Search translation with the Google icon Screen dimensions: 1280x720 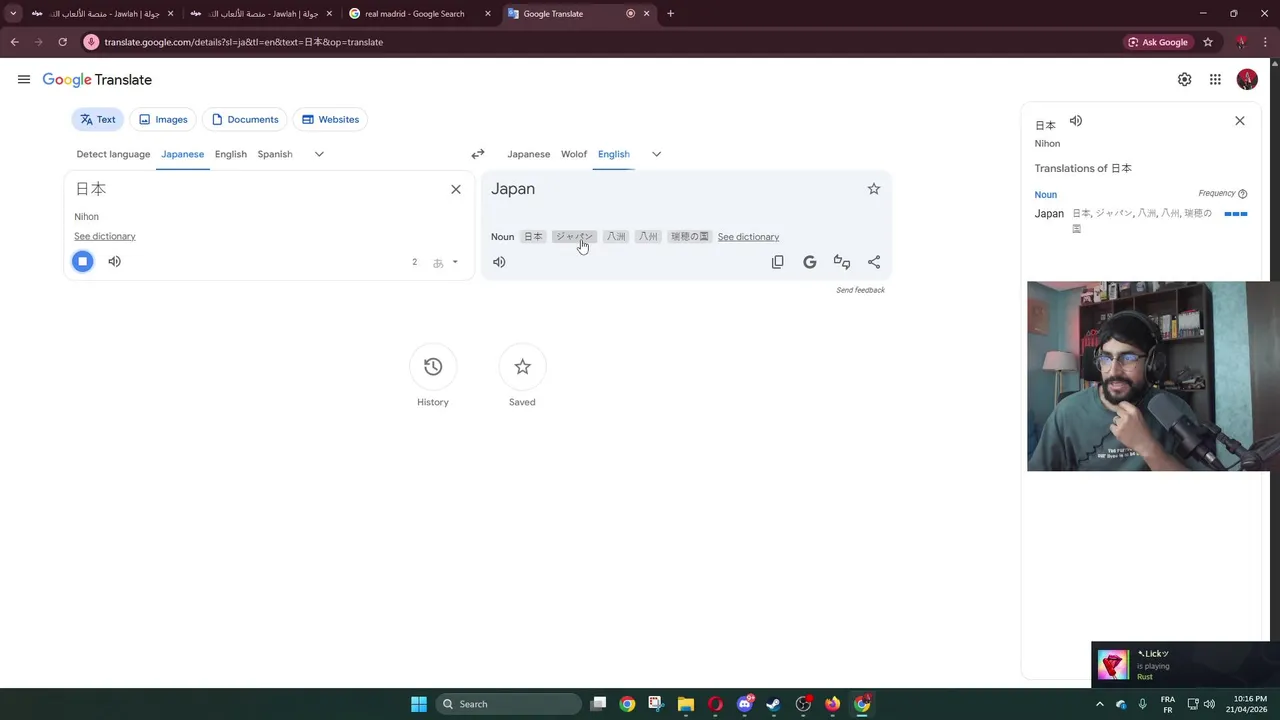(810, 262)
